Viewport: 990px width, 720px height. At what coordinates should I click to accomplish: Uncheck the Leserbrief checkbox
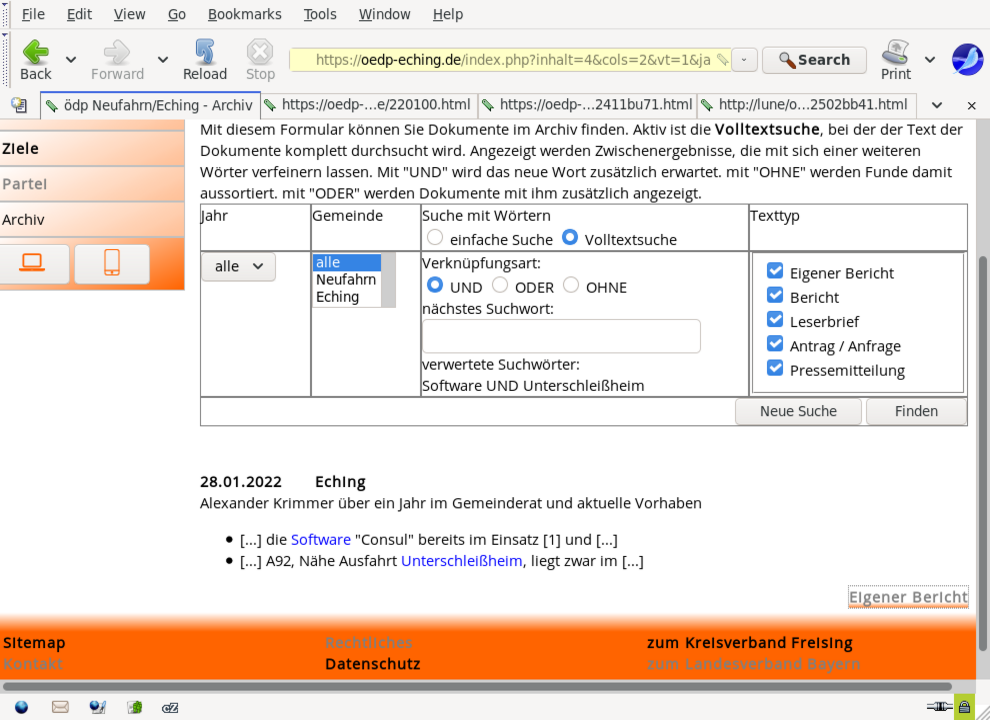774,321
